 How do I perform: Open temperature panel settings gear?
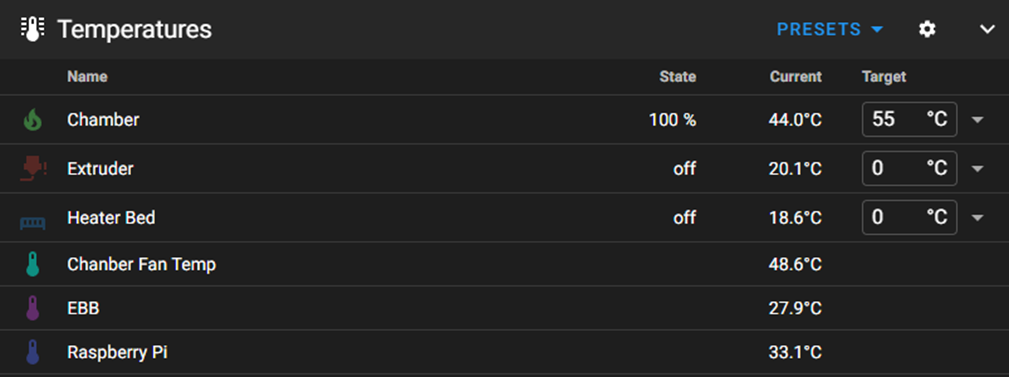[x=927, y=29]
